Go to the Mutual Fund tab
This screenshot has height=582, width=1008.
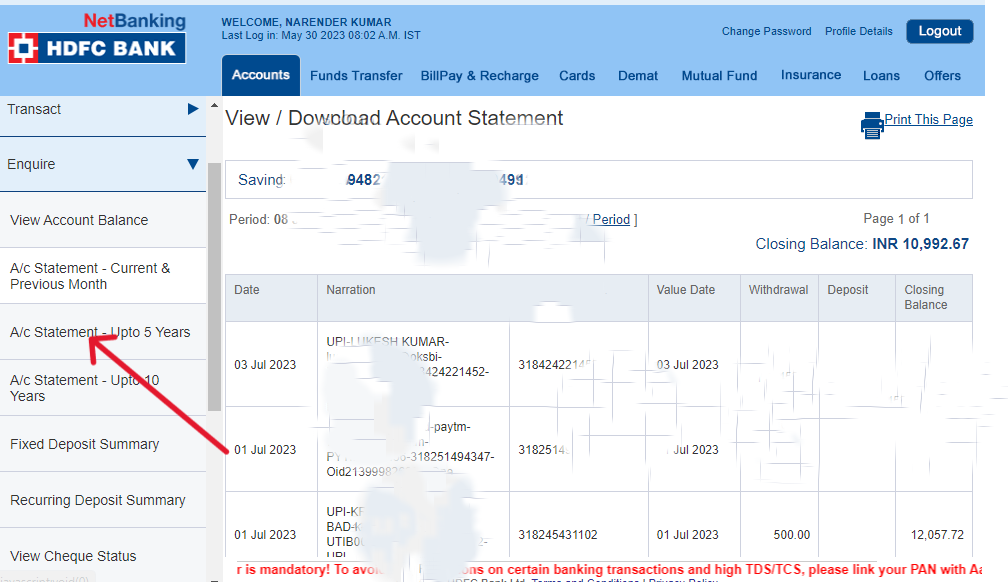tap(719, 76)
